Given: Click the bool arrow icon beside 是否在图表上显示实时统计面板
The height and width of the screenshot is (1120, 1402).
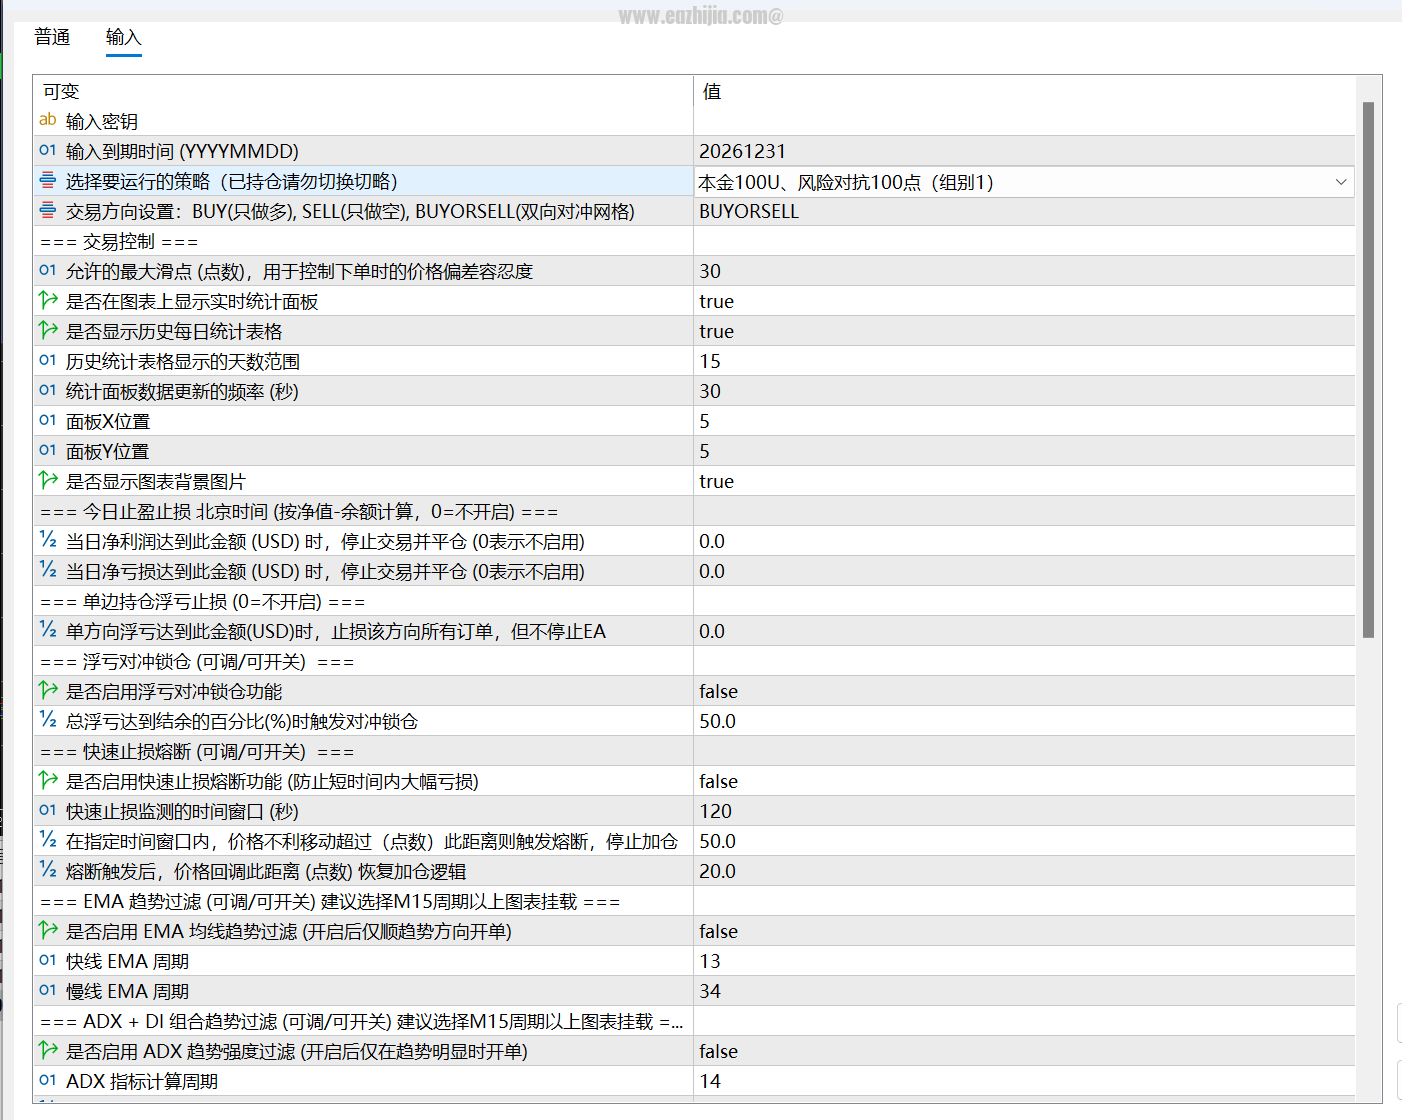Looking at the screenshot, I should point(48,300).
